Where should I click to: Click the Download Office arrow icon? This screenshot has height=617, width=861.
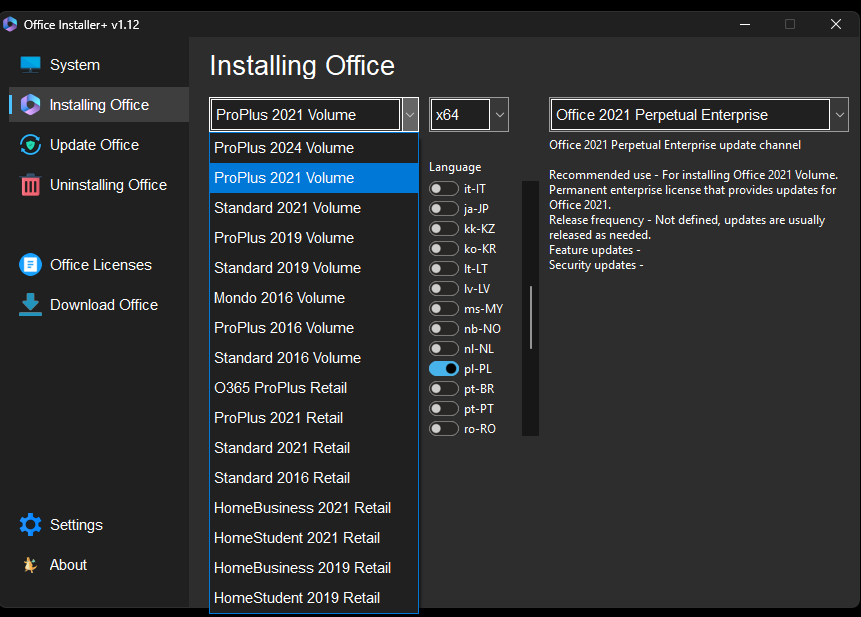pos(30,305)
